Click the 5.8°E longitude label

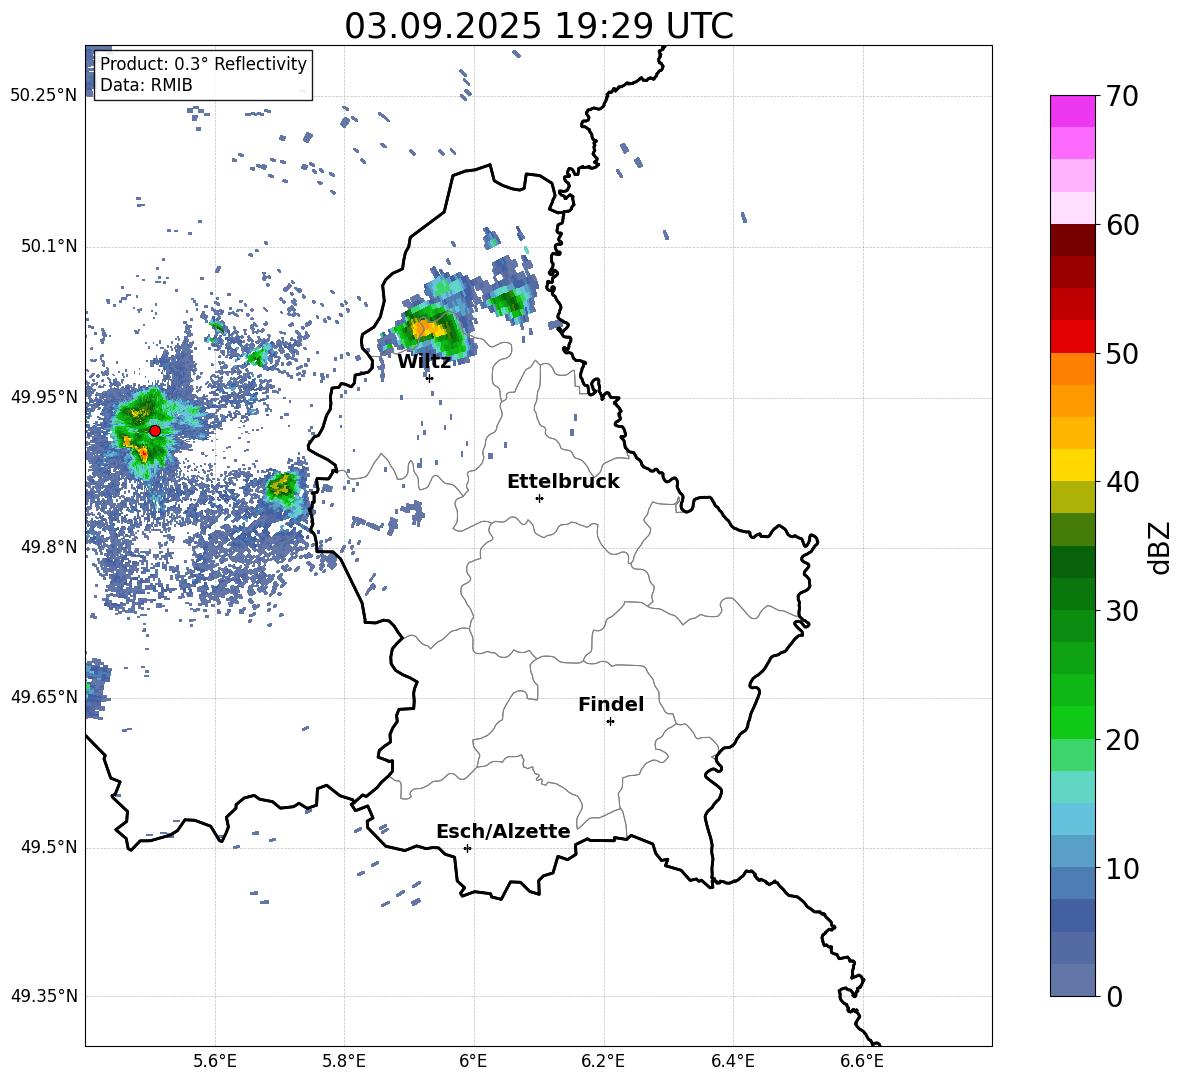tap(344, 1061)
